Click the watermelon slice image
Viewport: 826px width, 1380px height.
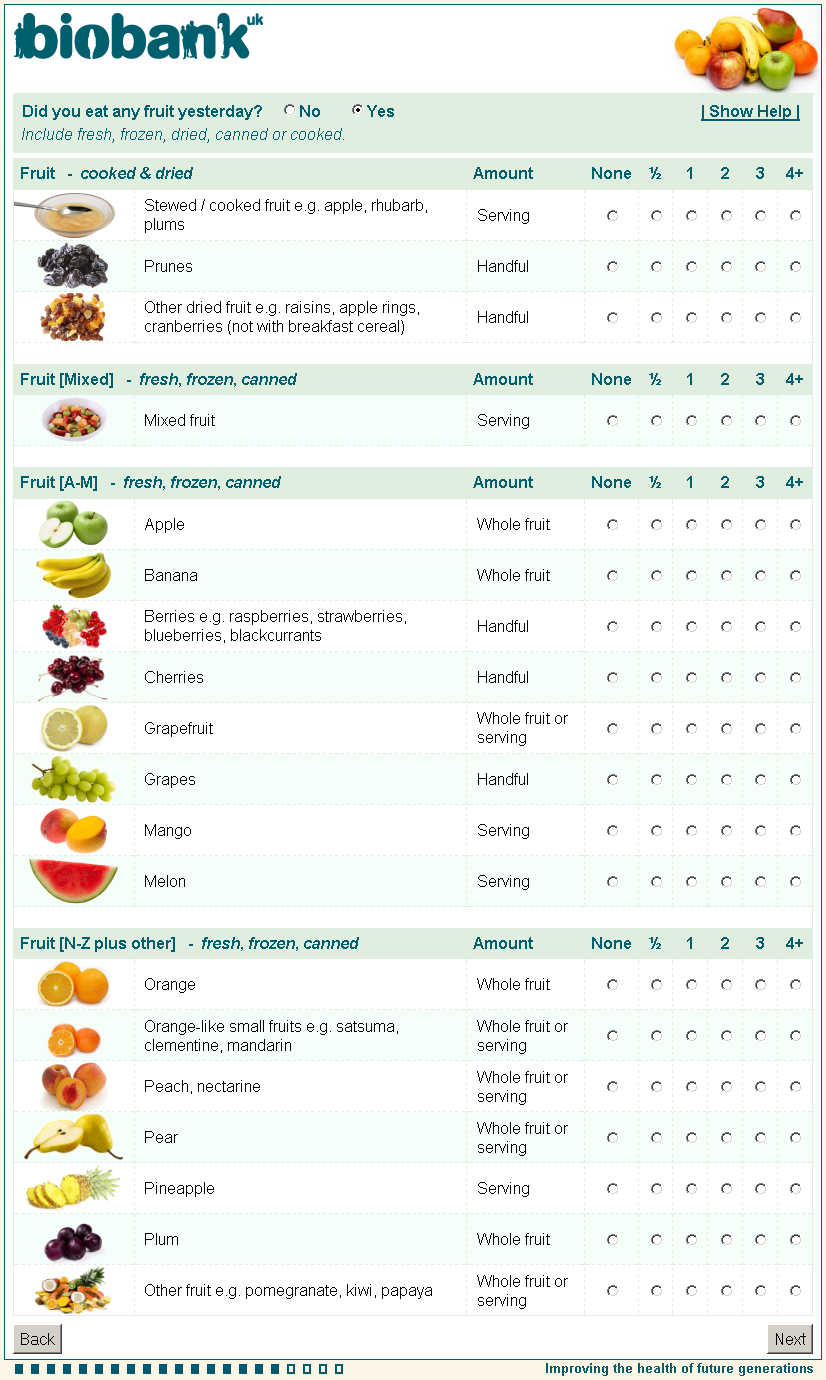point(73,880)
